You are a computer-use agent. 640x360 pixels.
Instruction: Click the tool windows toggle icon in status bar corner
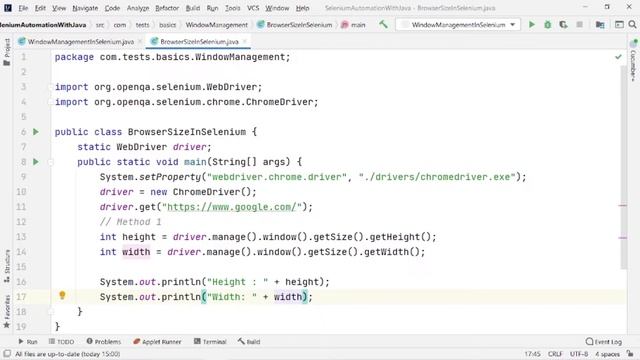click(7, 354)
